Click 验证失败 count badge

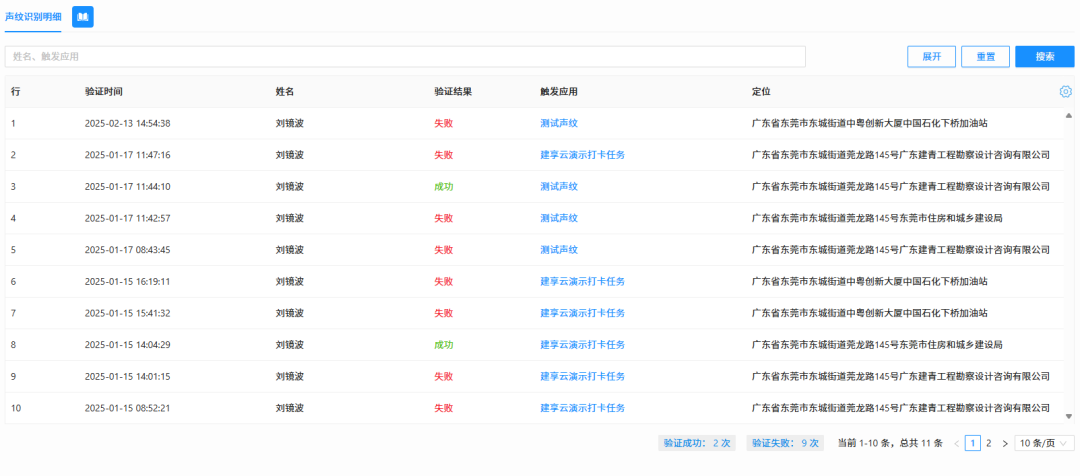(x=785, y=443)
